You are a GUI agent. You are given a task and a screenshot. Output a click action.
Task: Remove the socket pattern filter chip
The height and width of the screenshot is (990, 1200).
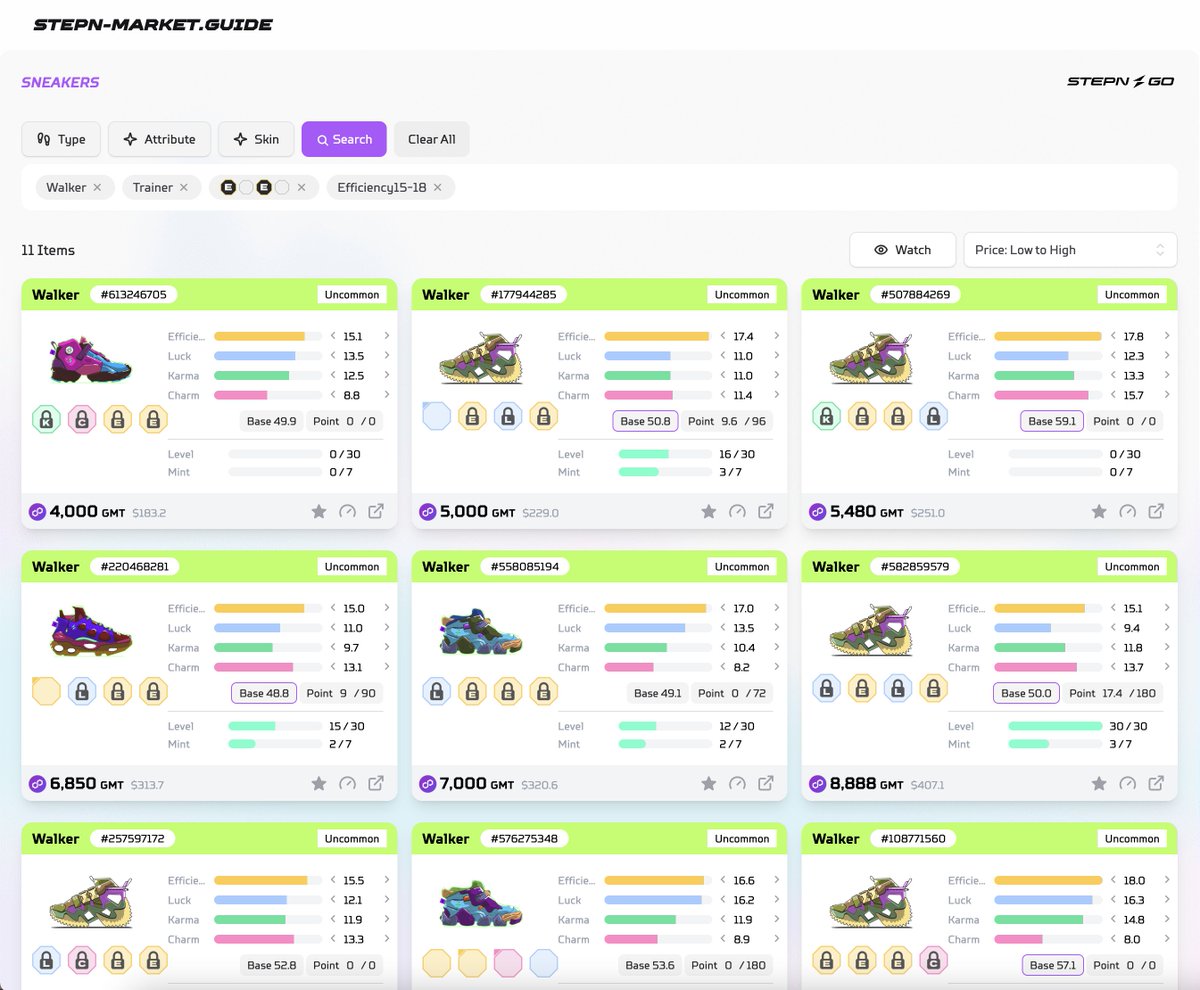tap(301, 187)
